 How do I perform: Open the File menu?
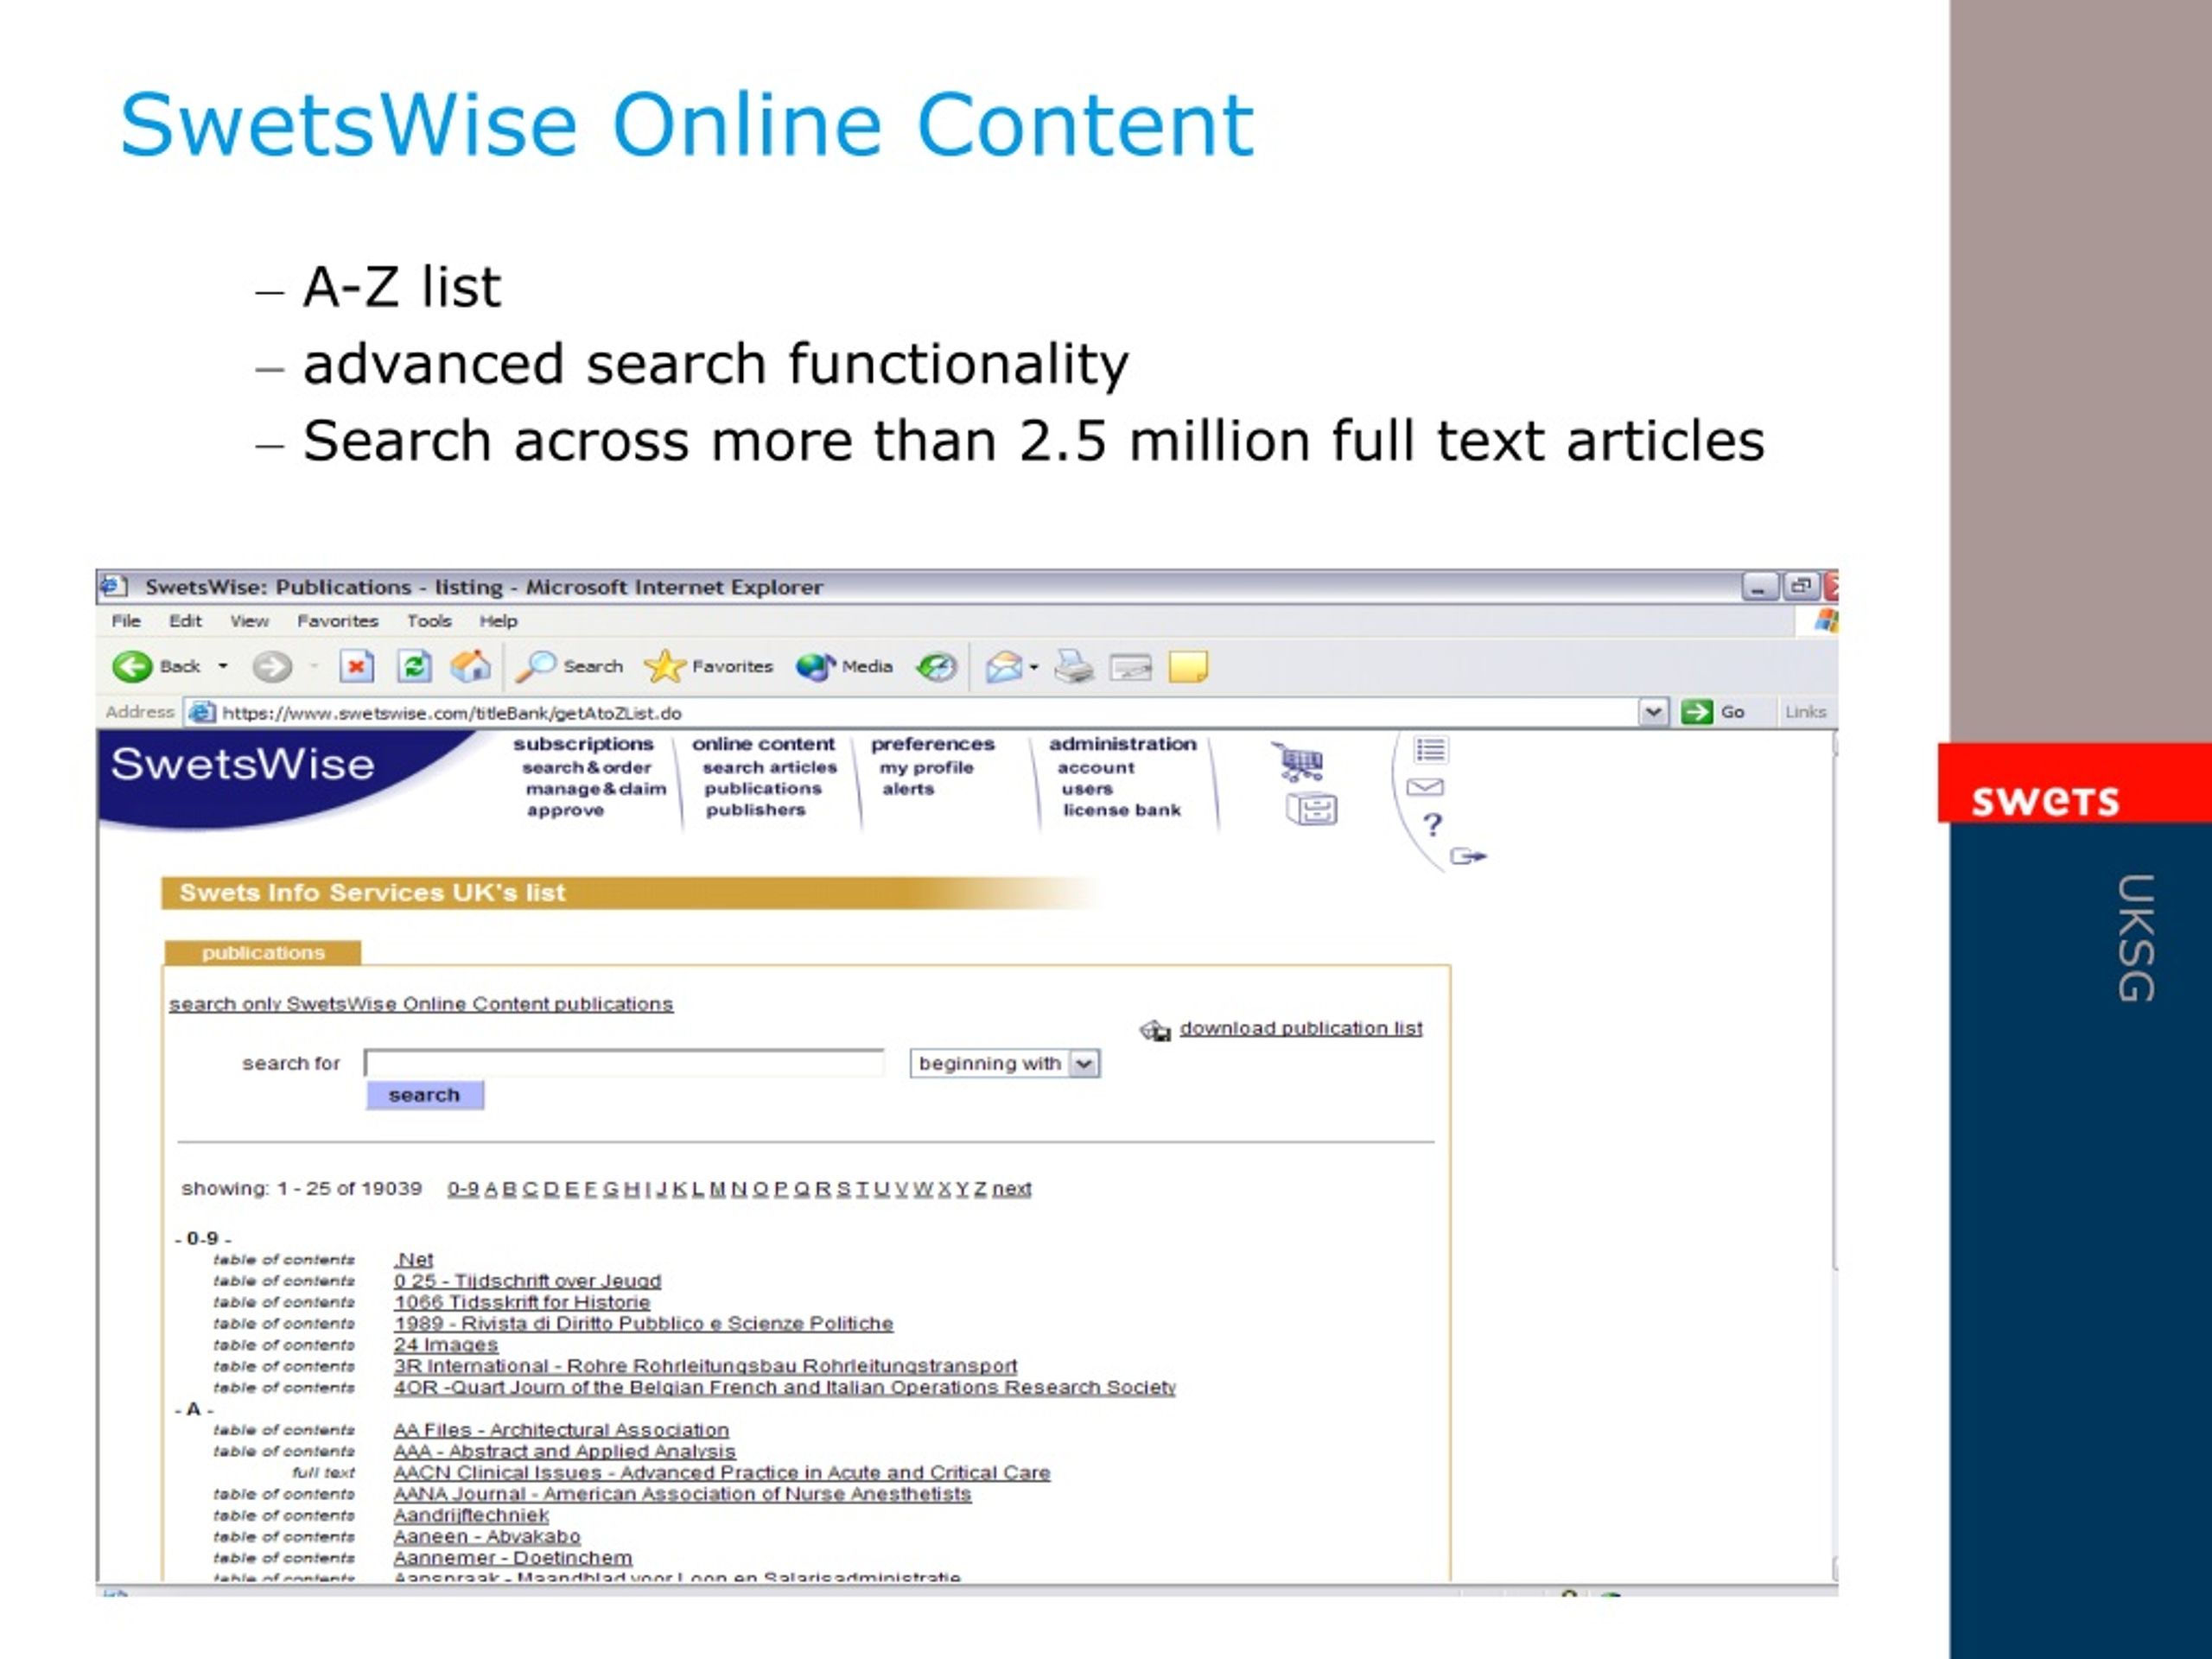coord(126,621)
